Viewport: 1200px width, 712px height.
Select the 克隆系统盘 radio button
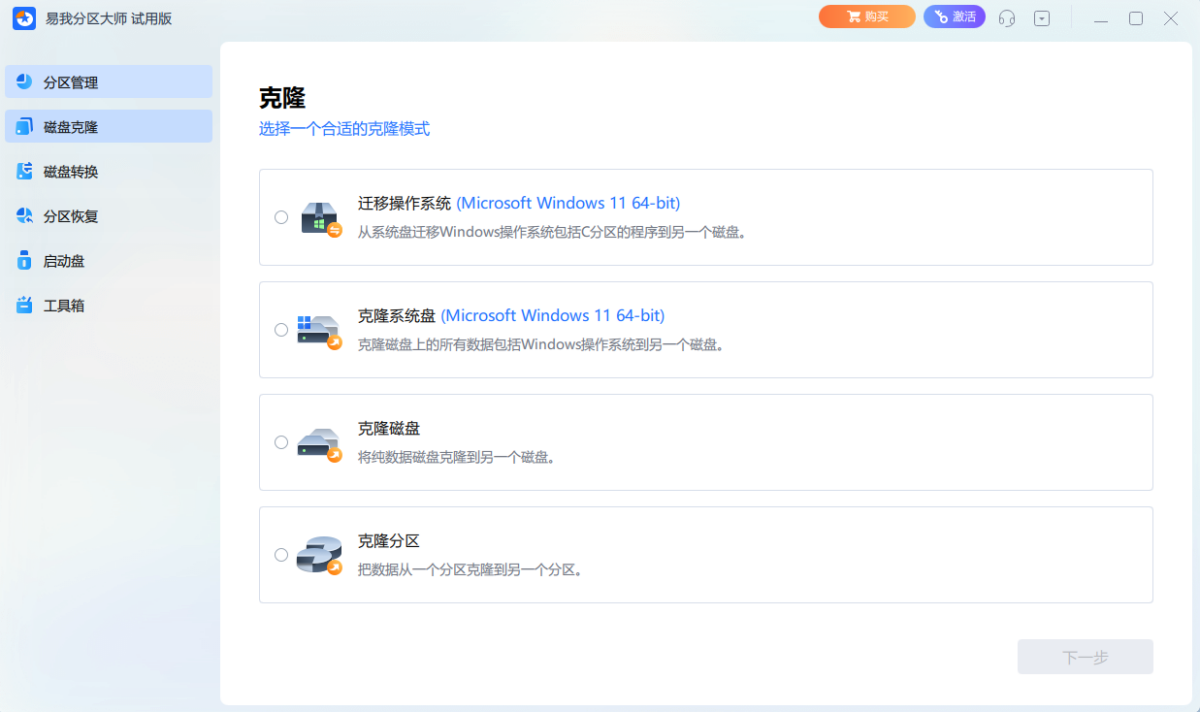point(281,330)
